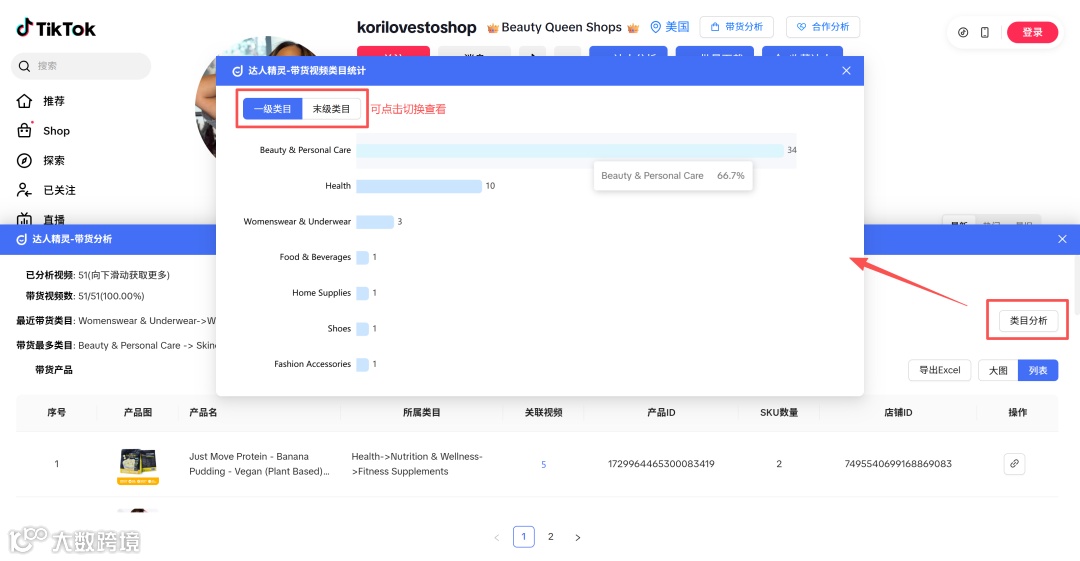Click next page arrow
1080x561 pixels.
(578, 537)
